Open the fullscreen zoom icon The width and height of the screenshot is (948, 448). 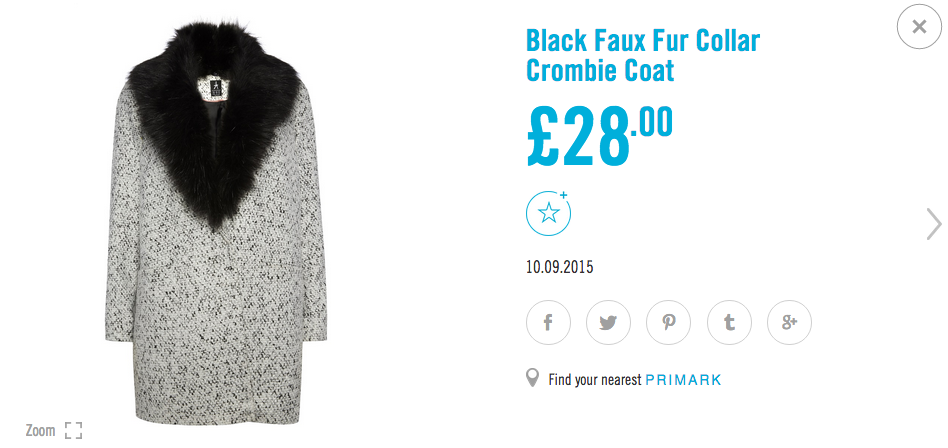pos(73,431)
